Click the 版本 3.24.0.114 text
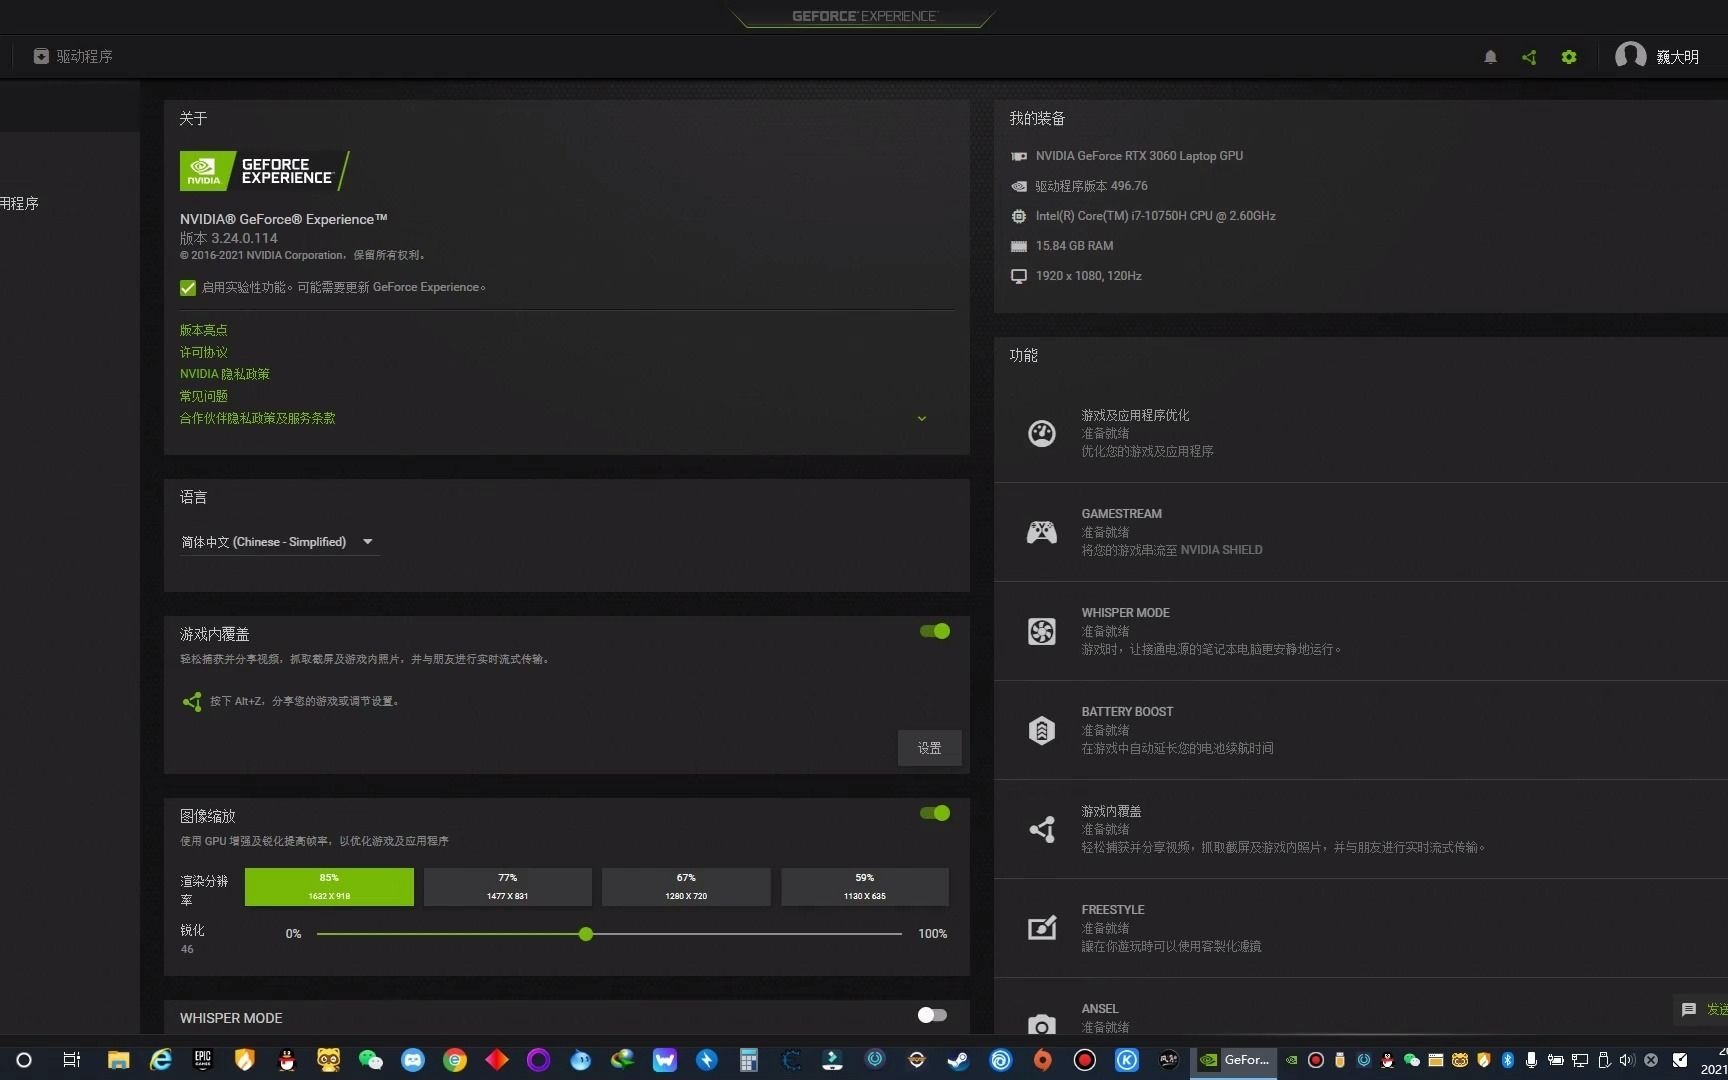Viewport: 1728px width, 1080px height. point(229,238)
